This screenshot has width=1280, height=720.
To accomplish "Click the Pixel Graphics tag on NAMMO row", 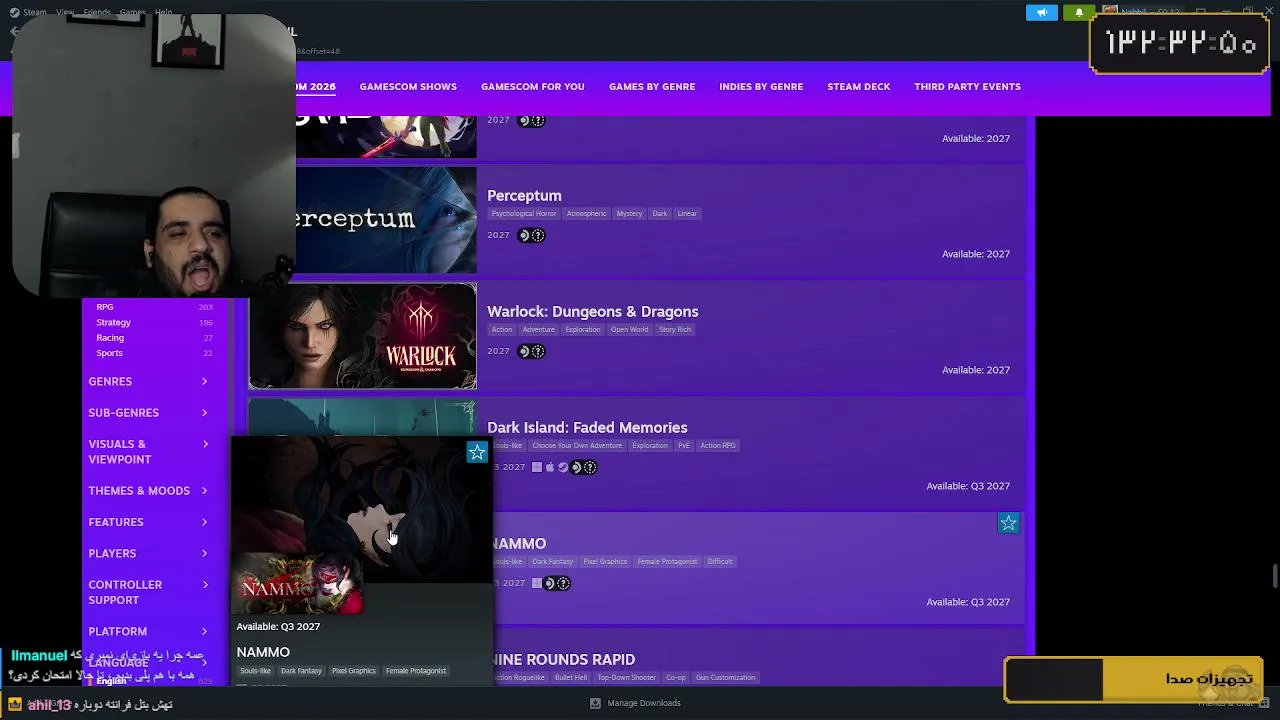I will [x=605, y=562].
